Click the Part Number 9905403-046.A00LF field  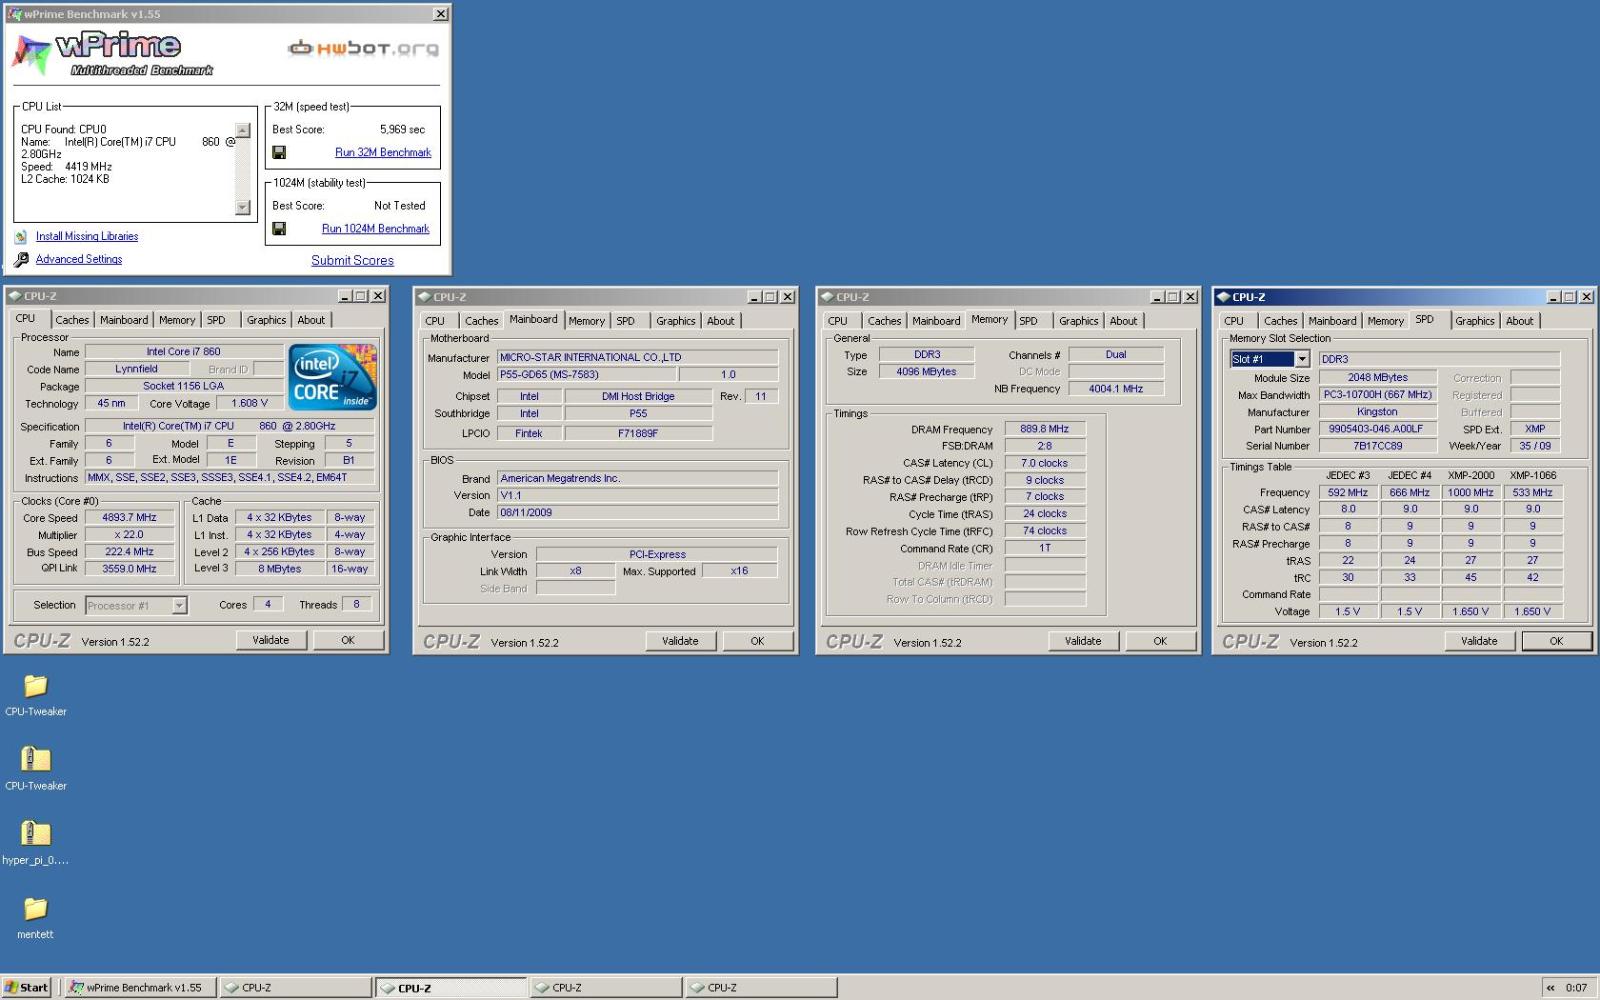1377,429
